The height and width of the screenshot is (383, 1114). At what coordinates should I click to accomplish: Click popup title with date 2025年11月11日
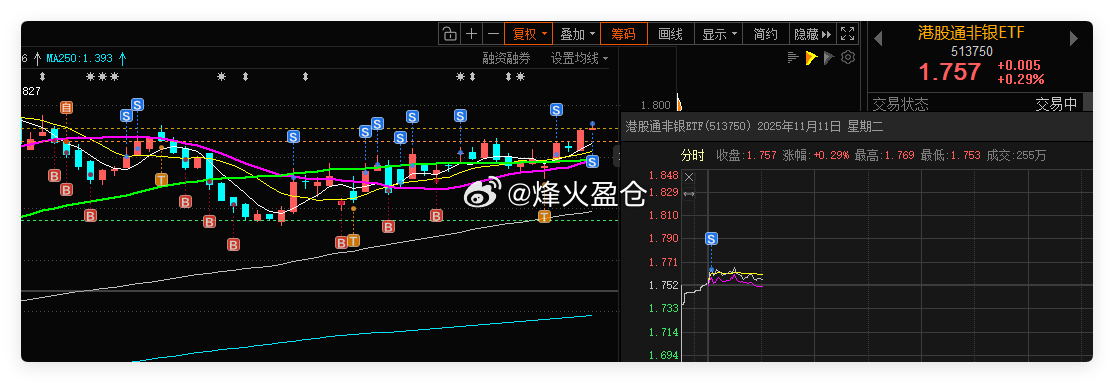[x=754, y=126]
